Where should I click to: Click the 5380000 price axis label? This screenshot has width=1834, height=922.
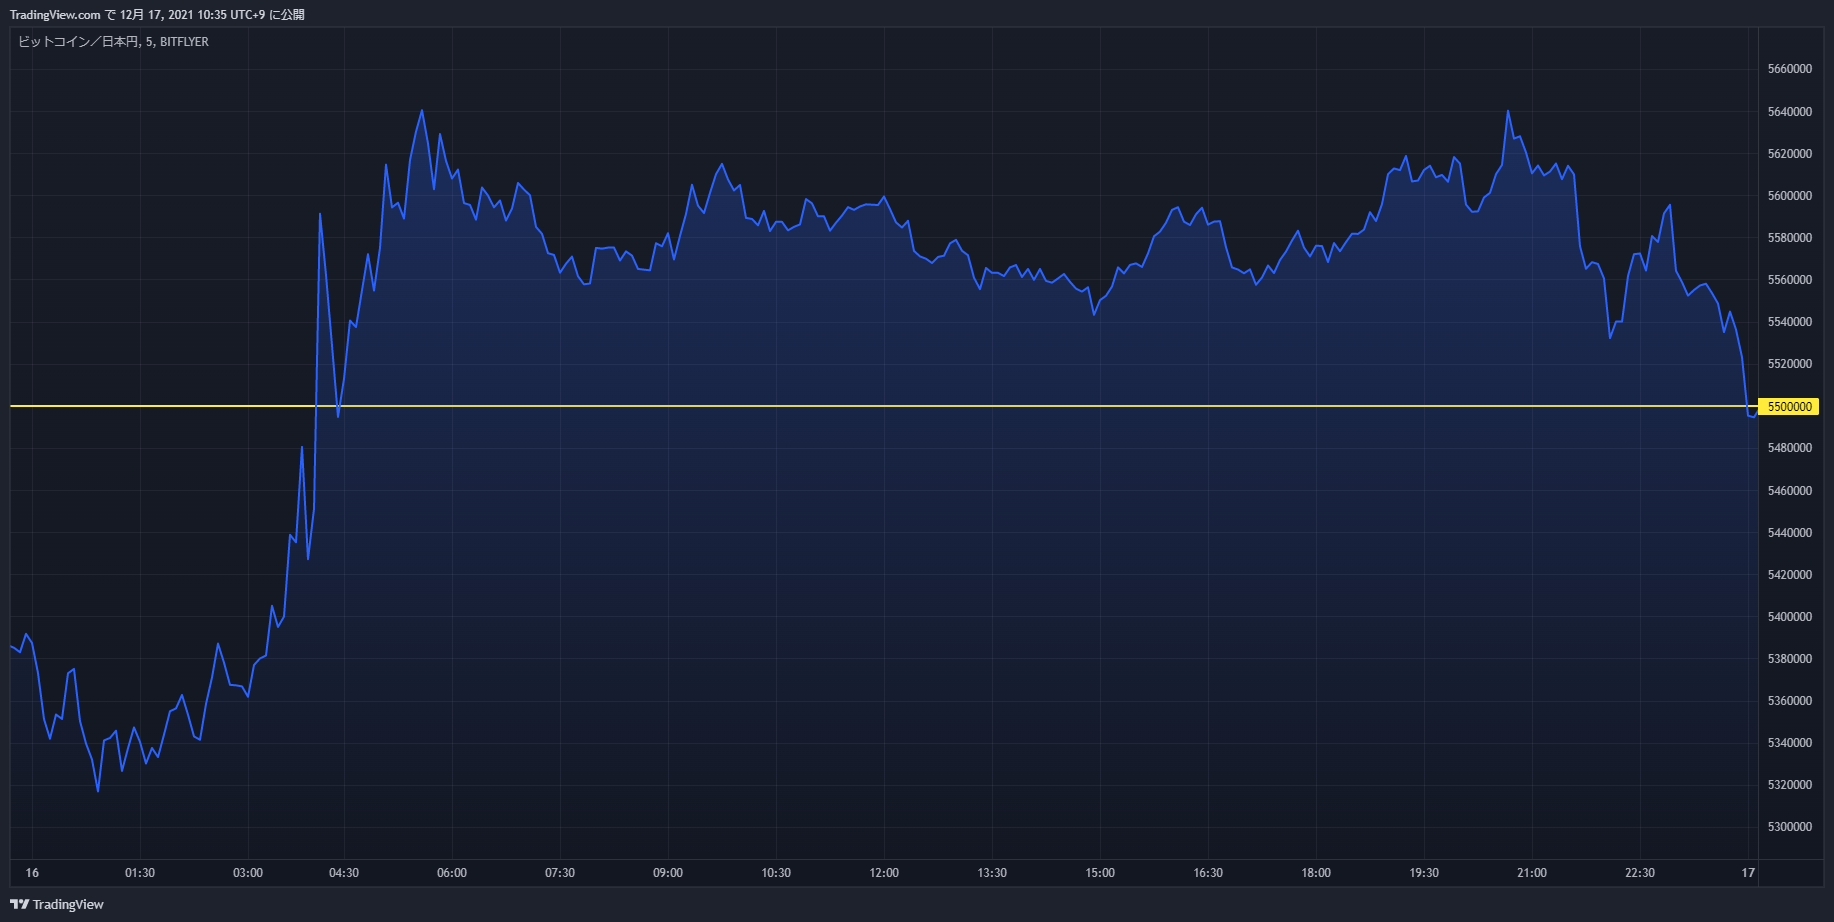[x=1790, y=658]
